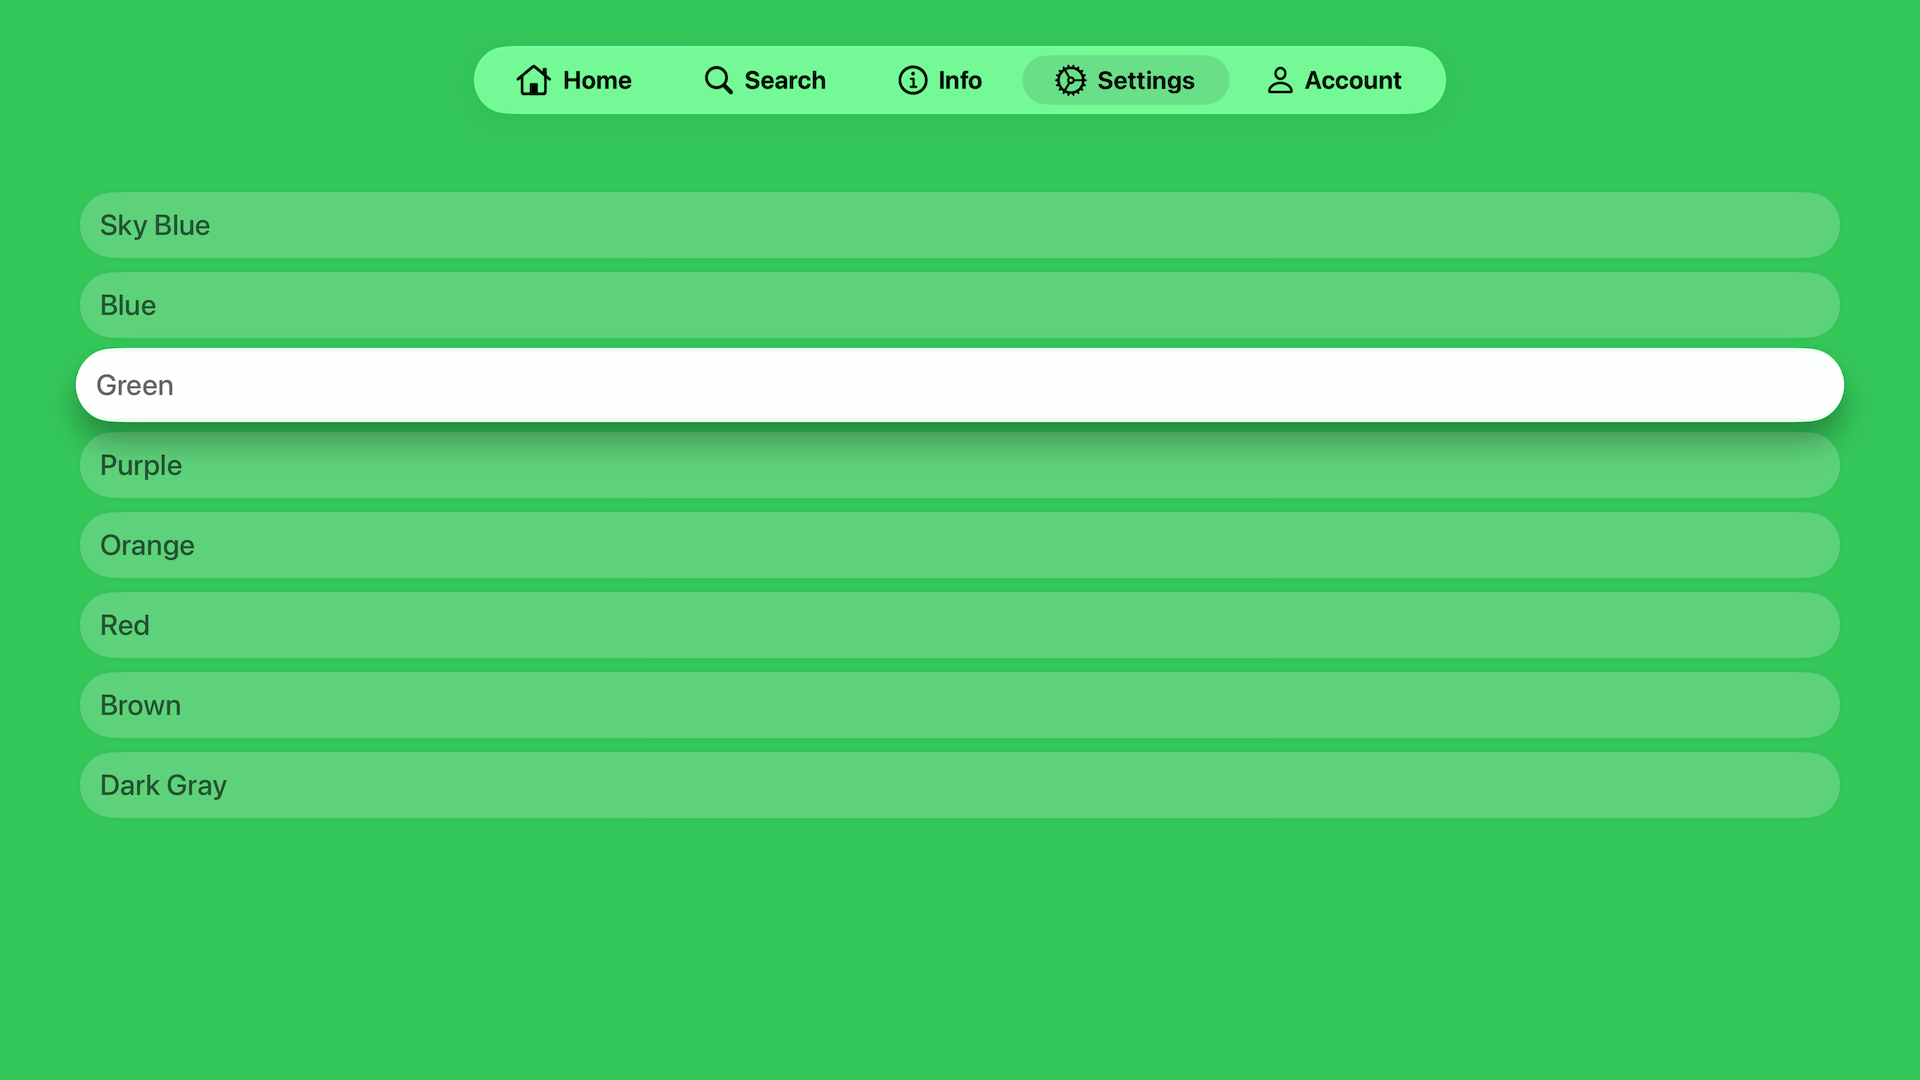Click the Home house icon
The height and width of the screenshot is (1080, 1920).
[535, 80]
